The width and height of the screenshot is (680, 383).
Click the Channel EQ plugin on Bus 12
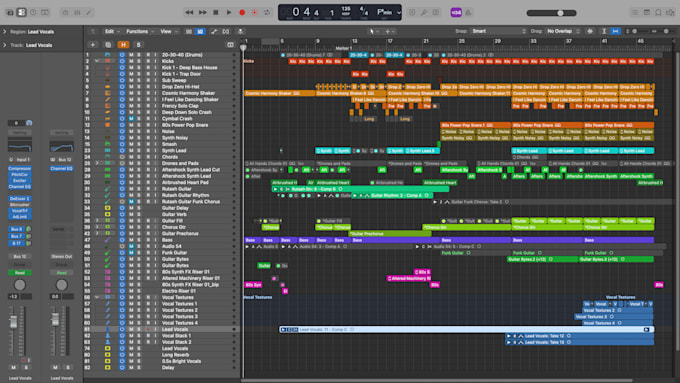click(x=62, y=168)
